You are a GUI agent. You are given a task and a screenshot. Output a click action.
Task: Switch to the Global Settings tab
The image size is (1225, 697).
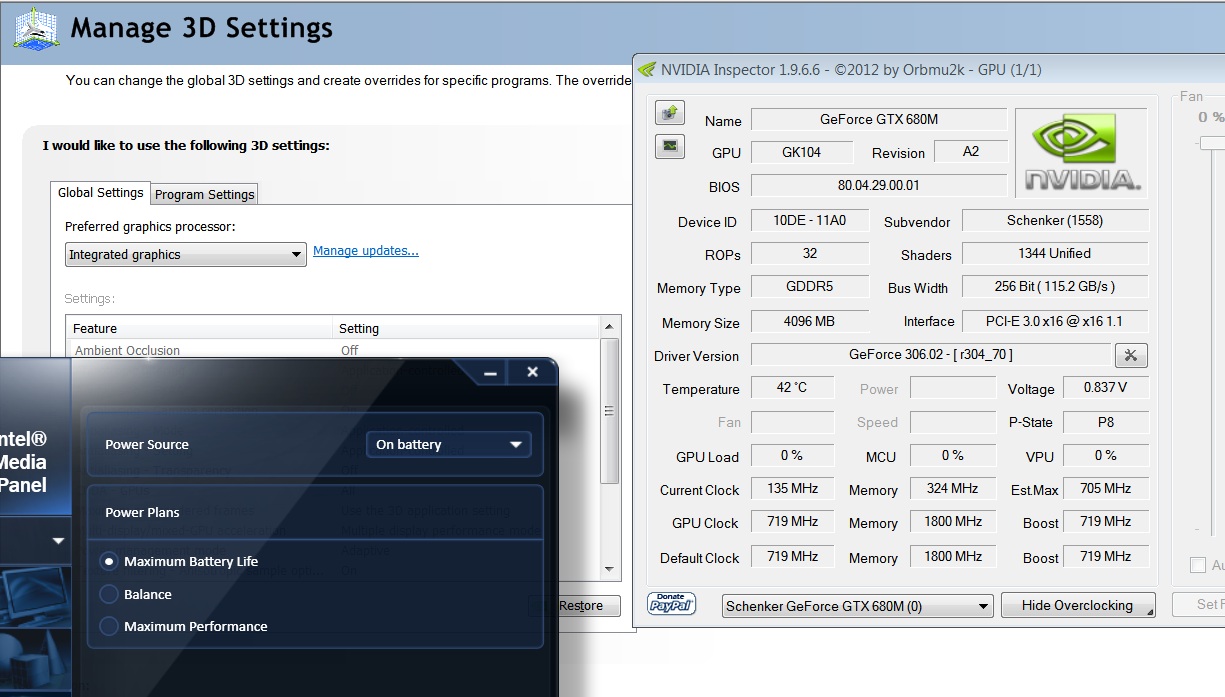pos(100,193)
